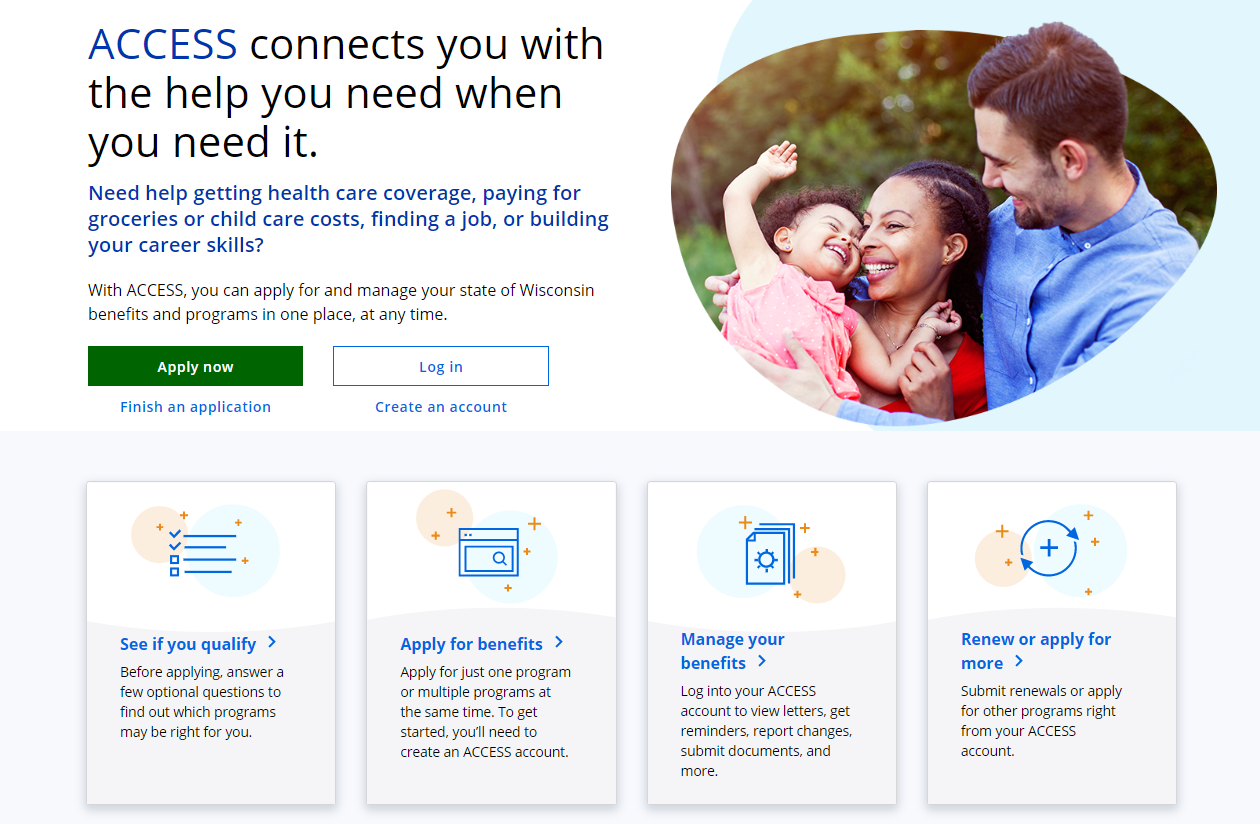Open the Create an account link
The height and width of the screenshot is (824, 1260).
[441, 407]
